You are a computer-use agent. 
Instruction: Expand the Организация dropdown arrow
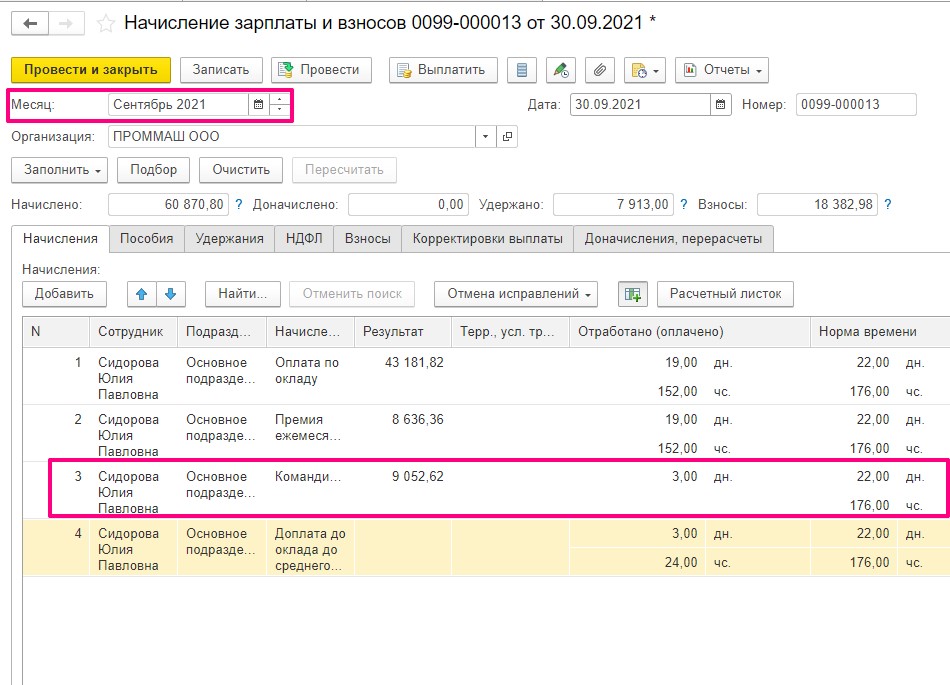click(485, 136)
